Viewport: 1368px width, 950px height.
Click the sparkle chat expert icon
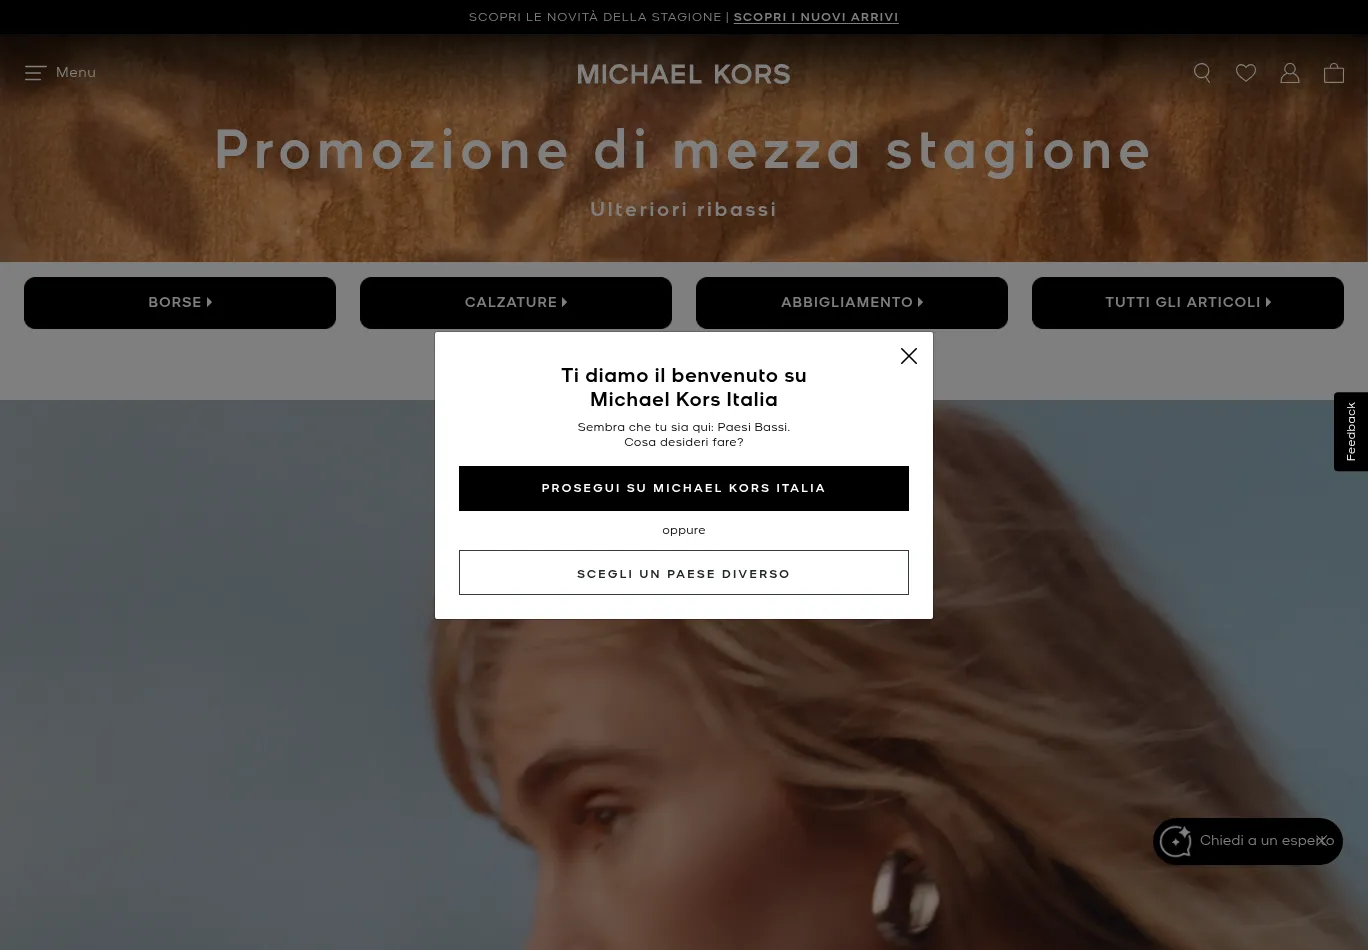click(1176, 841)
